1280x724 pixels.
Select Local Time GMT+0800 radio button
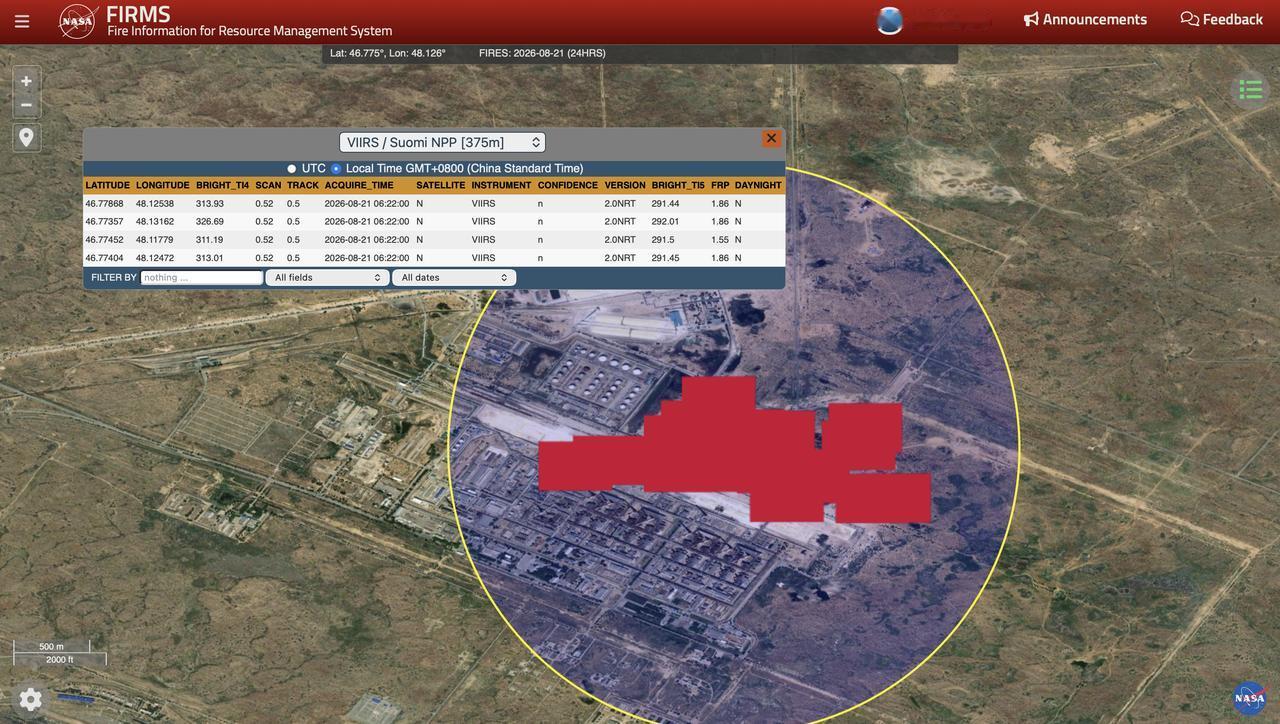click(336, 169)
